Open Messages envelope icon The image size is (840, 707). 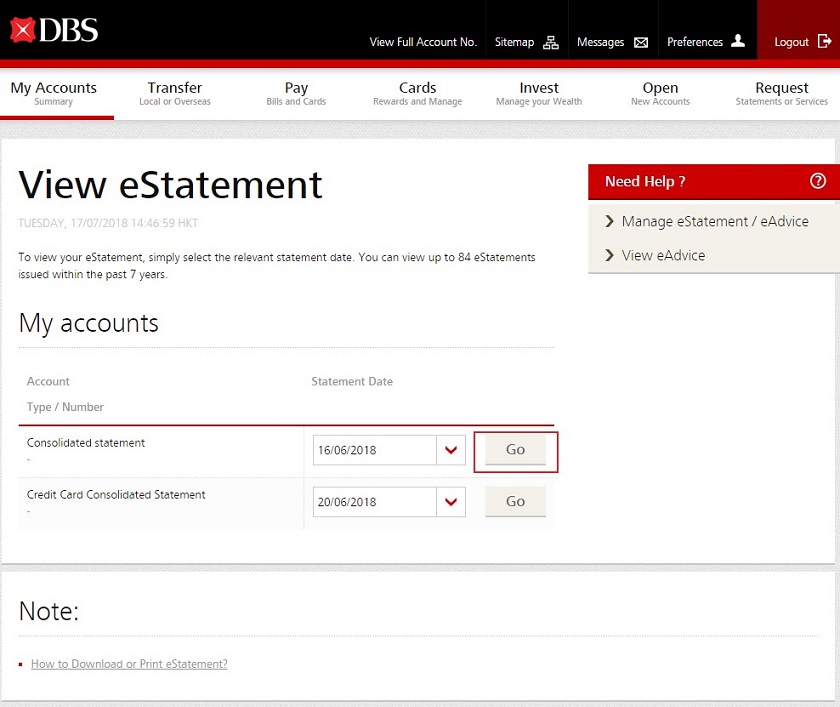point(641,42)
